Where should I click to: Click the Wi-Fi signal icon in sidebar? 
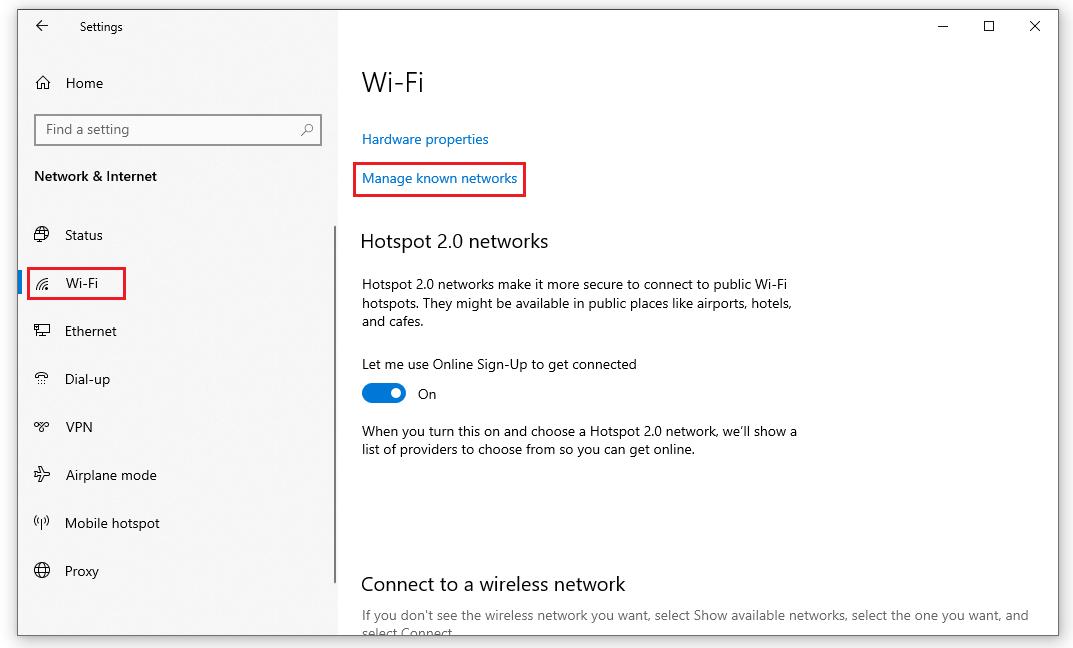(42, 283)
